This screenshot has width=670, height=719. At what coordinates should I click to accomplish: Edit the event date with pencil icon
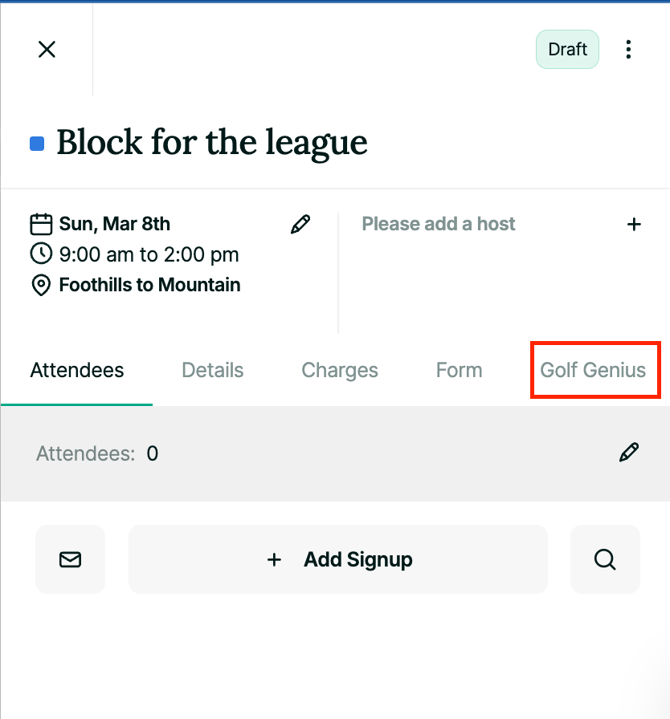coord(300,225)
